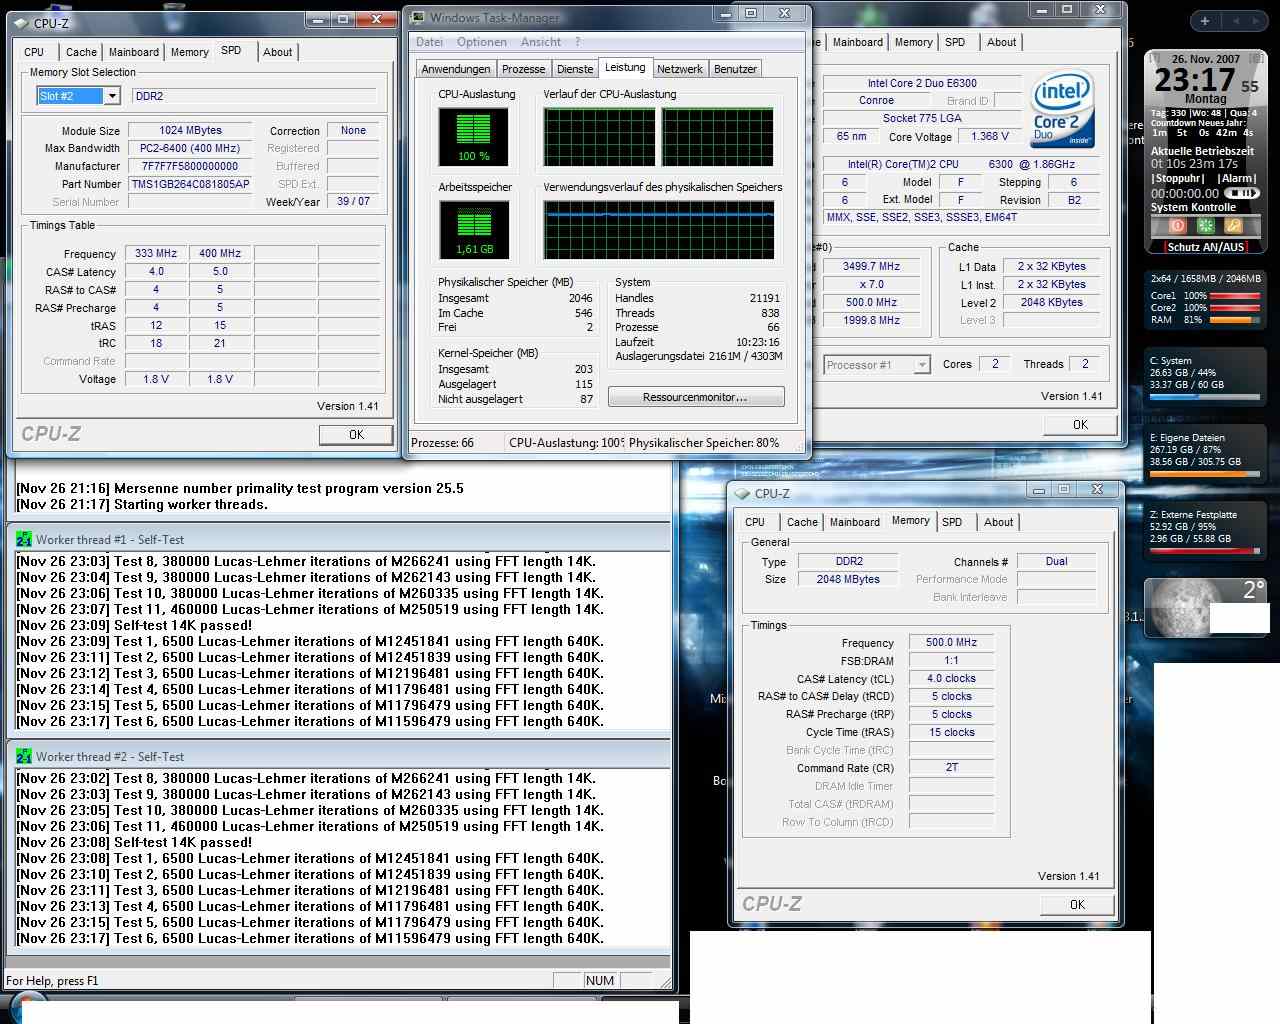The height and width of the screenshot is (1024, 1280).
Task: Select SPD tab in CPU-Z Memory window
Action: coord(952,522)
